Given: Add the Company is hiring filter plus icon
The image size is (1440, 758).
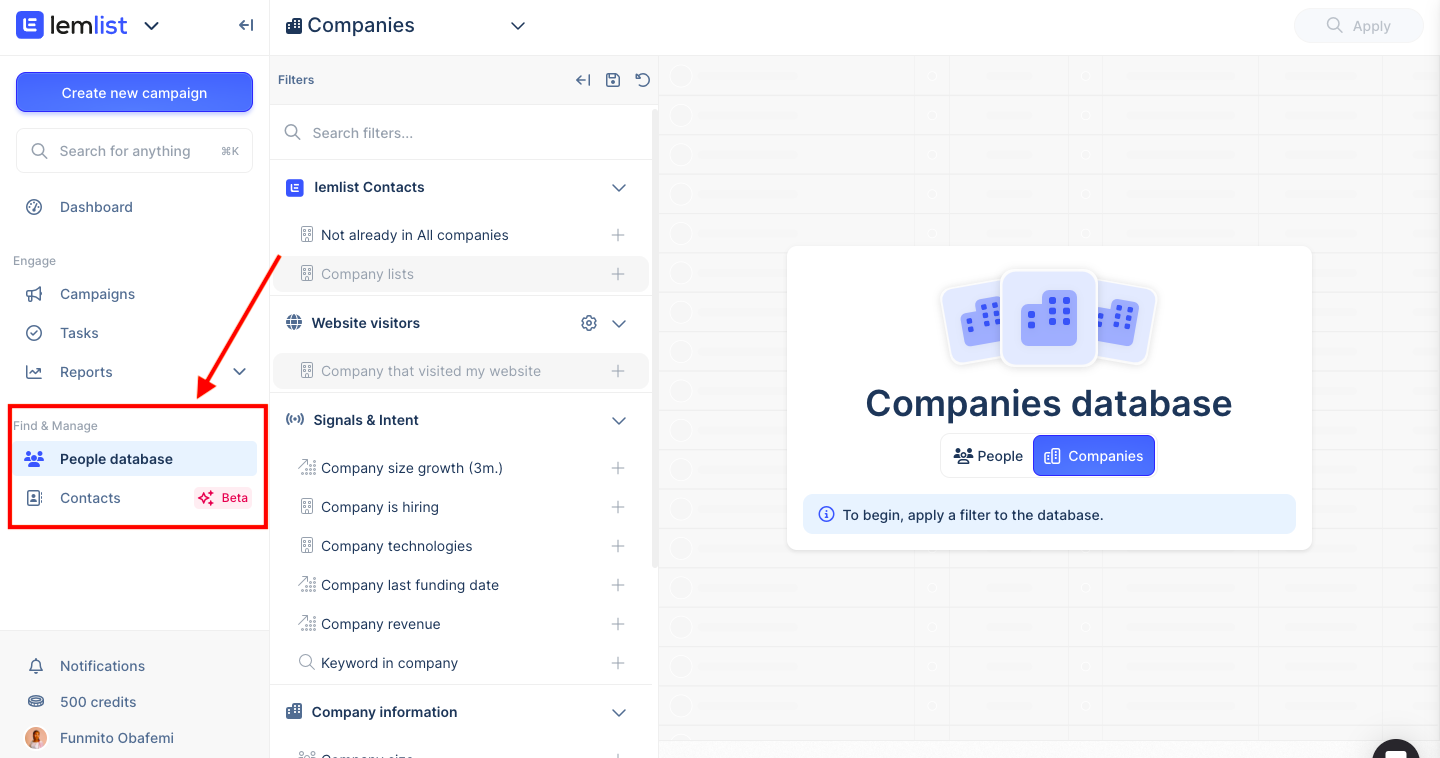Looking at the screenshot, I should click(x=618, y=507).
